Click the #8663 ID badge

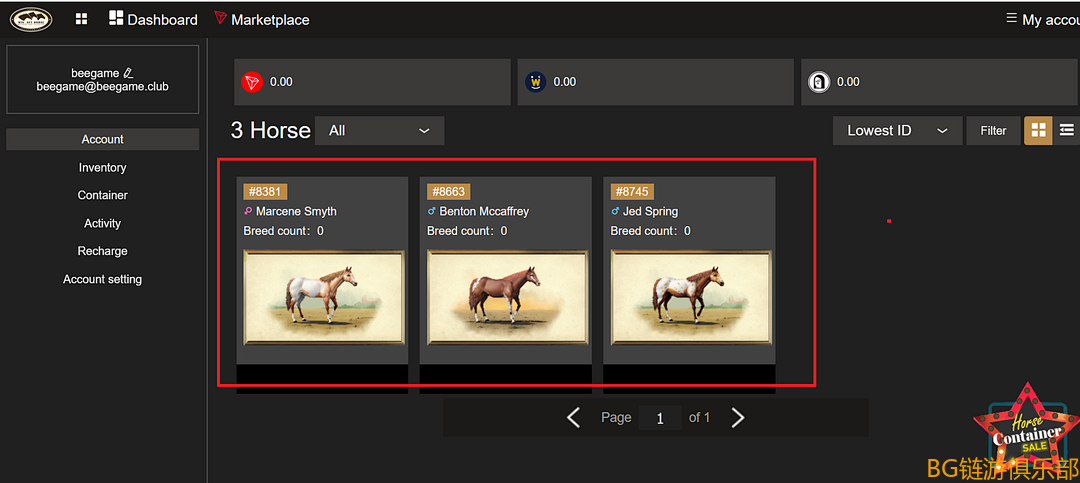448,192
